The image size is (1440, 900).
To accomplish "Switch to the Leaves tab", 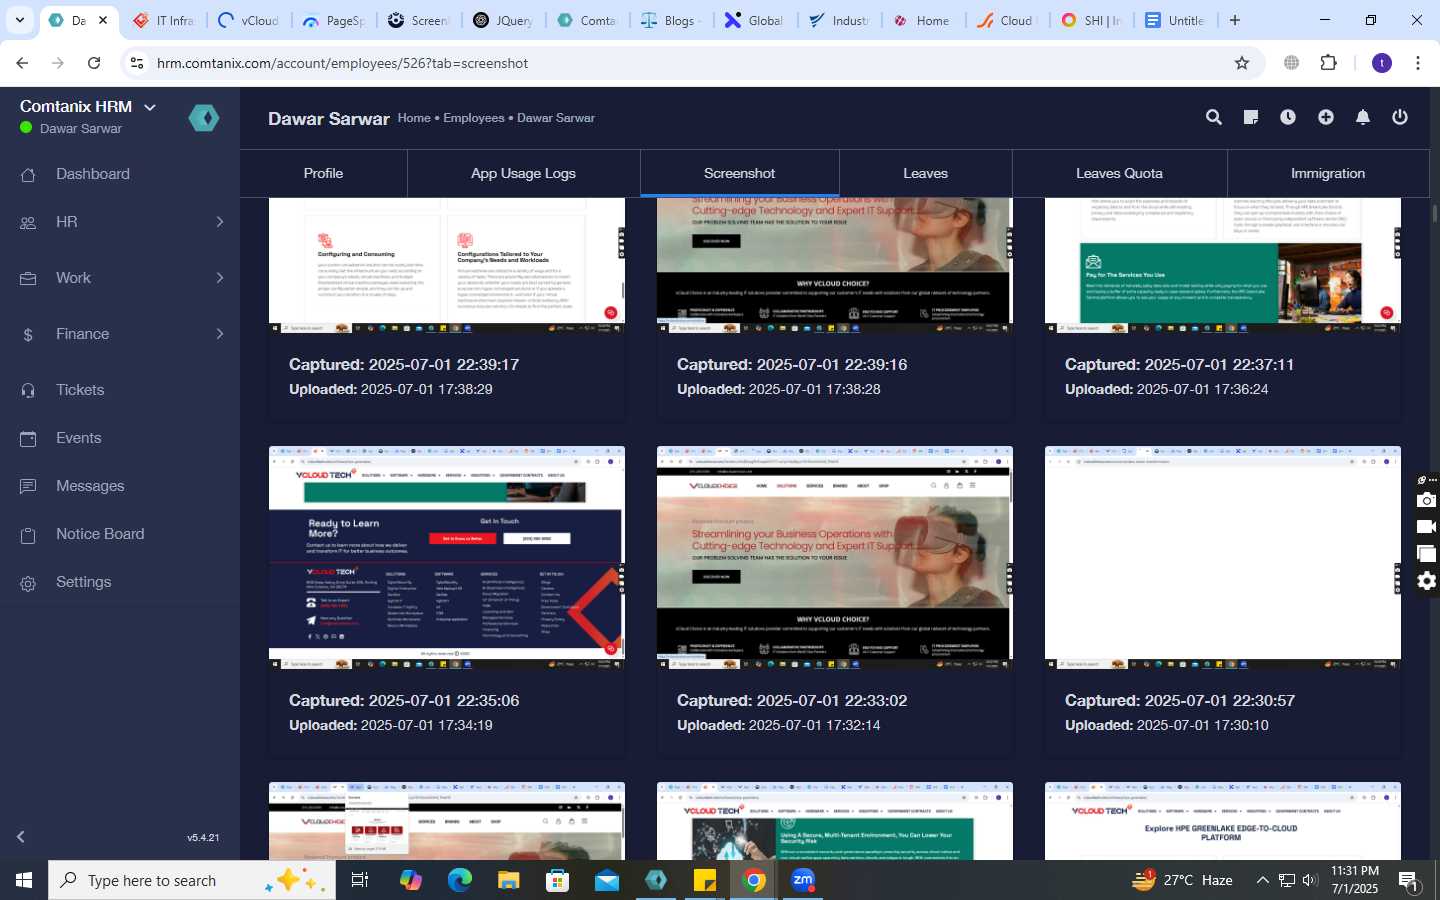I will (x=925, y=173).
